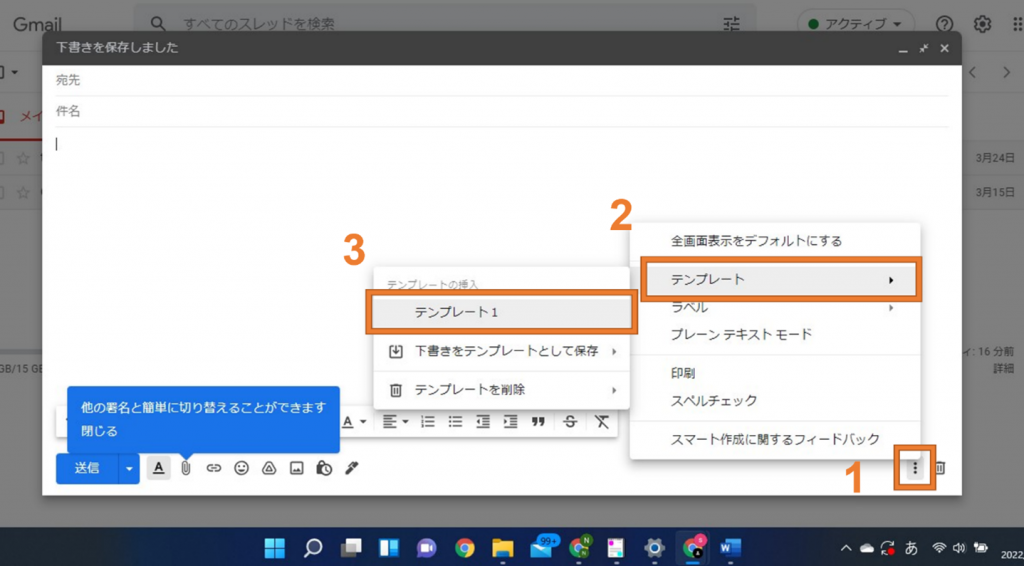Viewport: 1024px width, 566px height.
Task: Click the remove formatting icon
Action: pyautogui.click(x=601, y=422)
